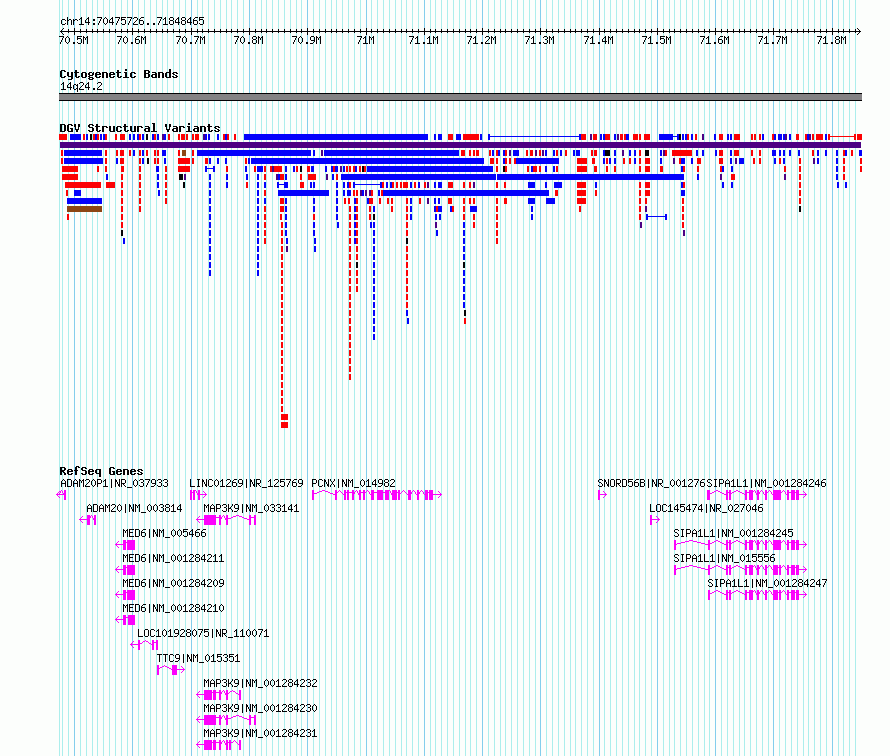Screen dimensions: 890x756
Task: Open the MED6|NM_001284210 gene label
Action: pos(173,608)
